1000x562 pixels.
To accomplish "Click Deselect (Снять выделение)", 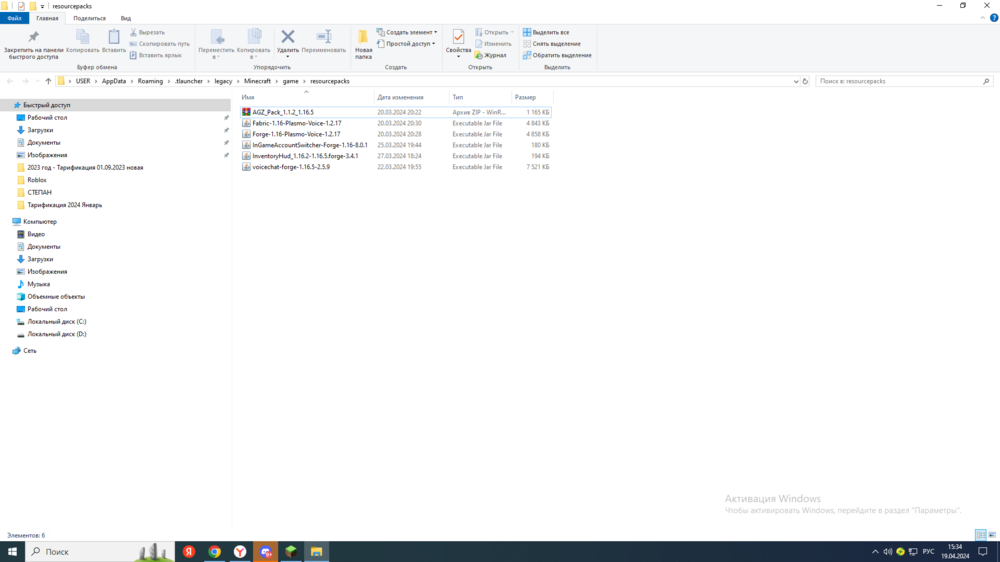I will pos(552,43).
